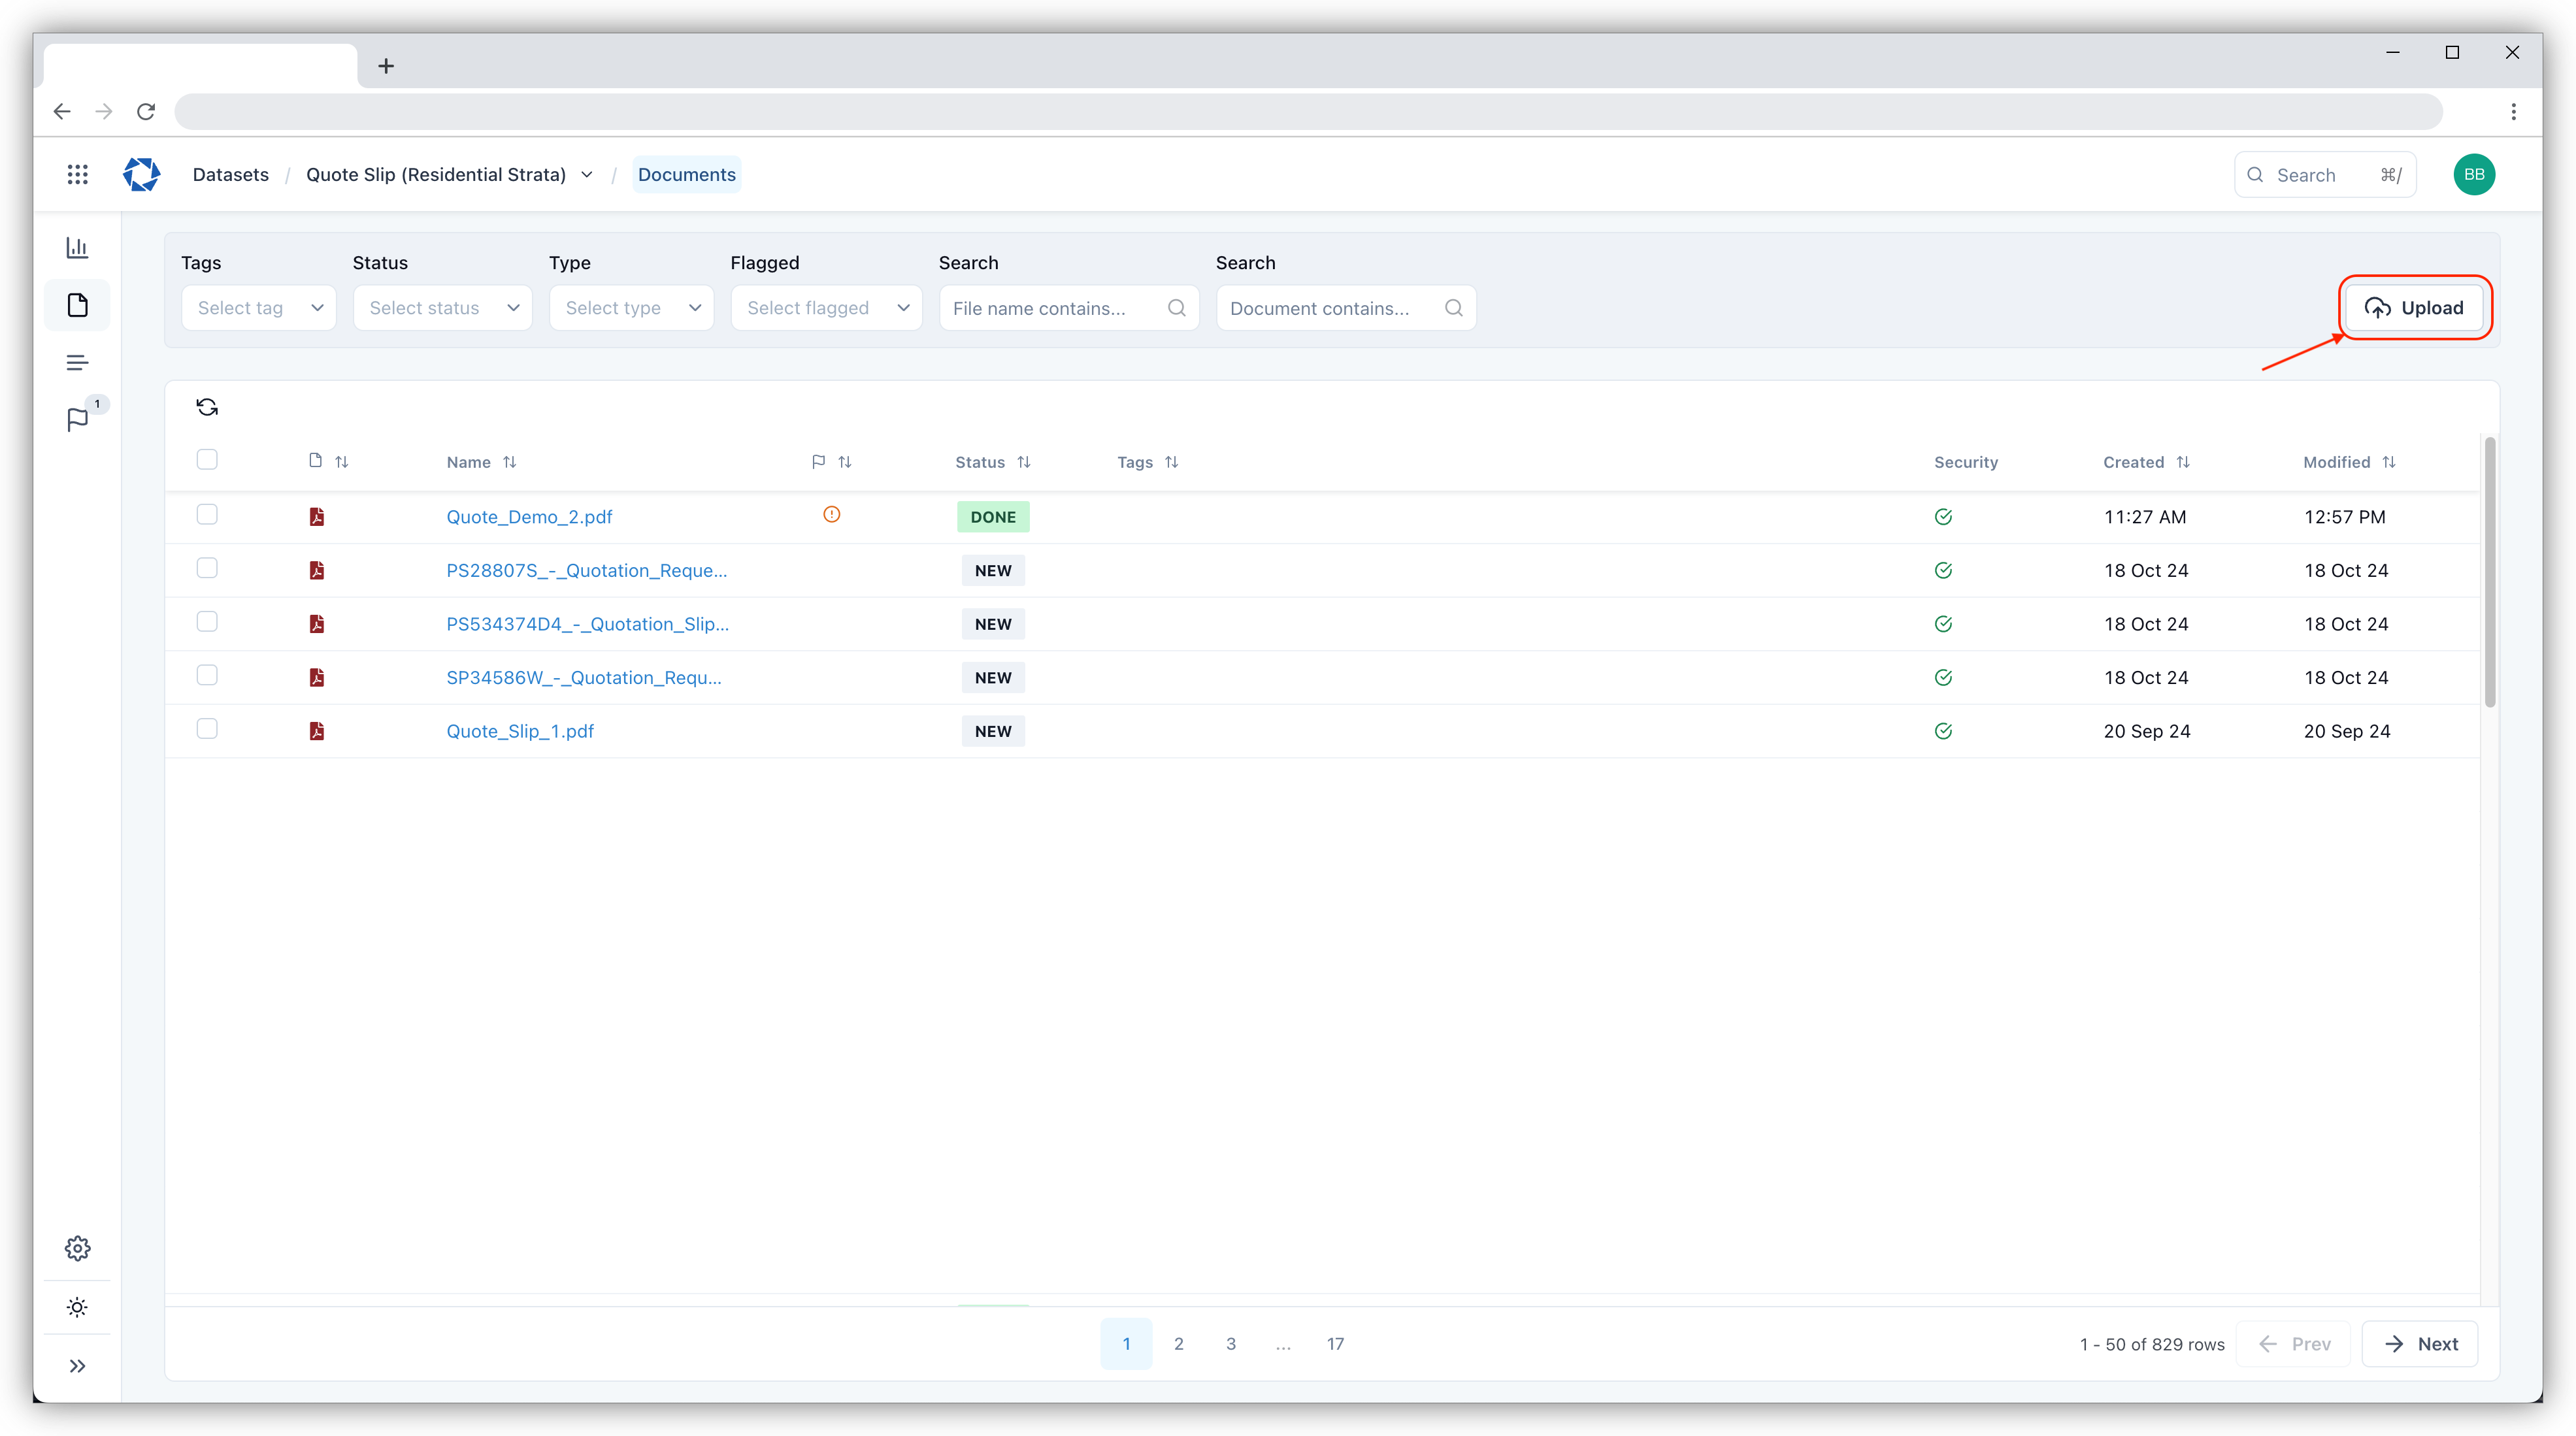Expand sidebar with double chevron icon

tap(77, 1366)
